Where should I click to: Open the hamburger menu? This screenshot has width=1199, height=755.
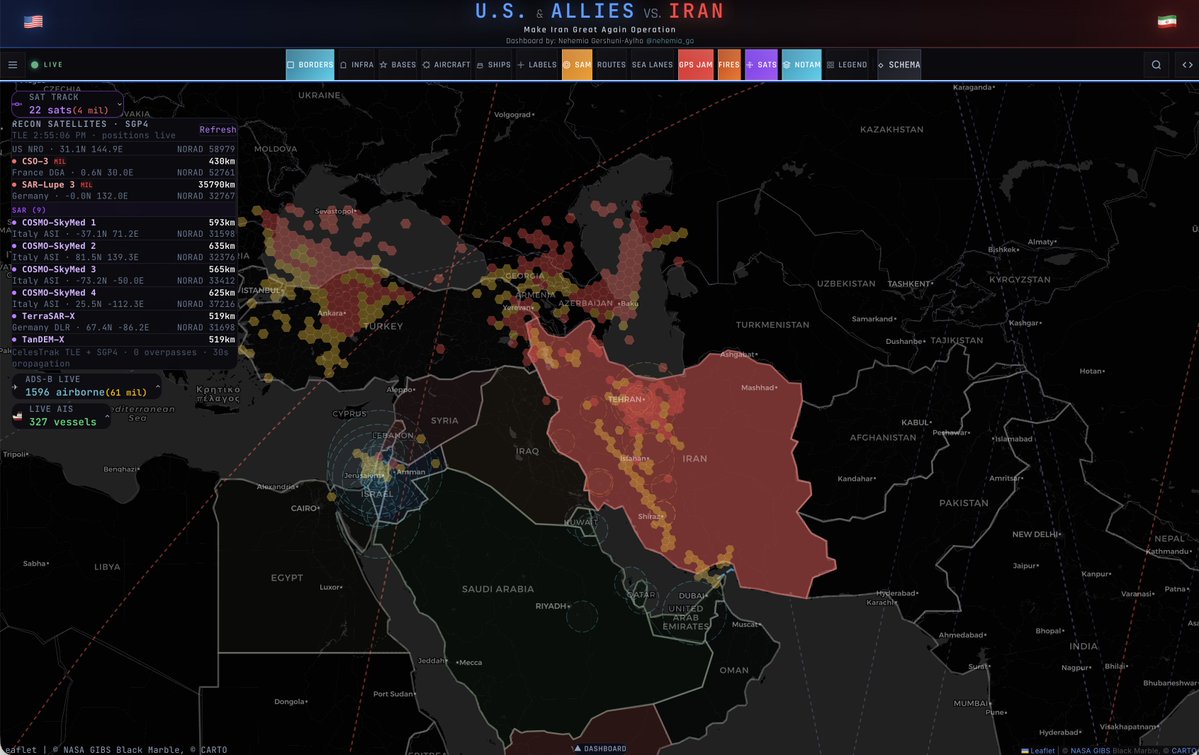point(13,65)
